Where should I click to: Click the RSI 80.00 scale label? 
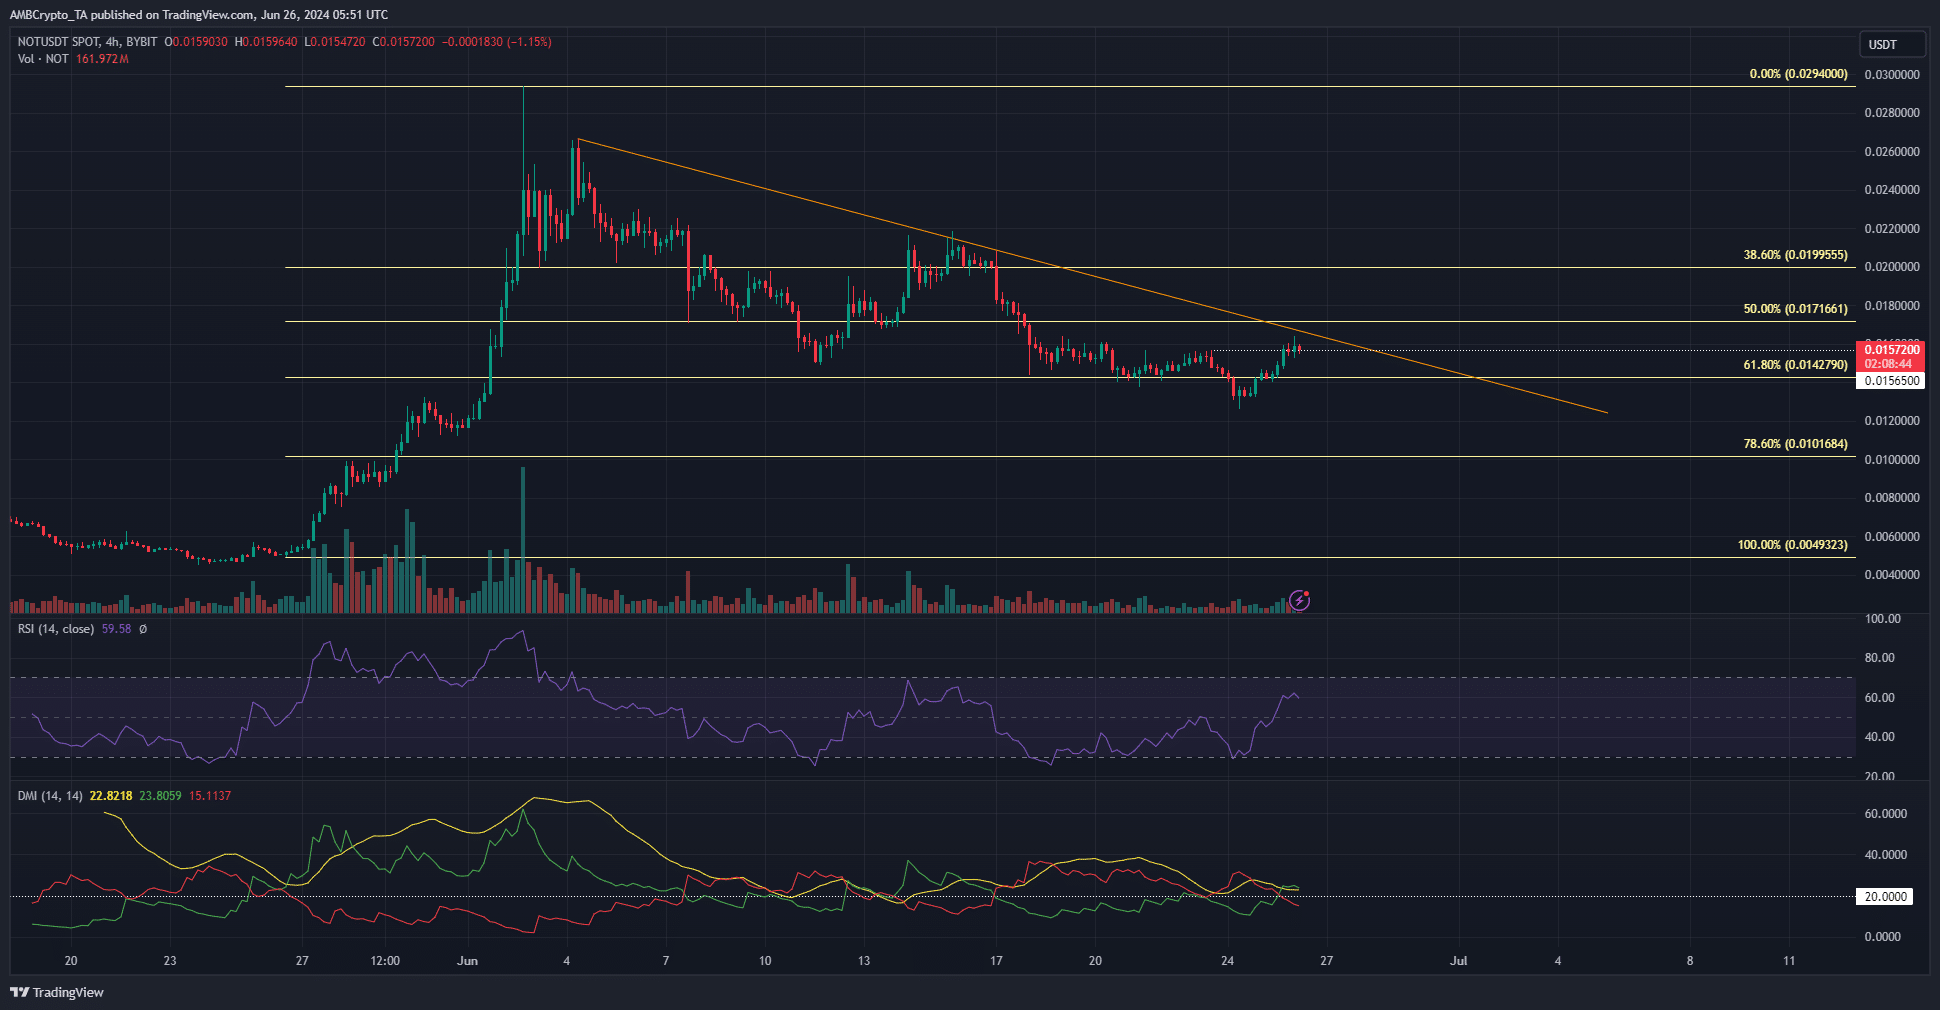pyautogui.click(x=1880, y=658)
